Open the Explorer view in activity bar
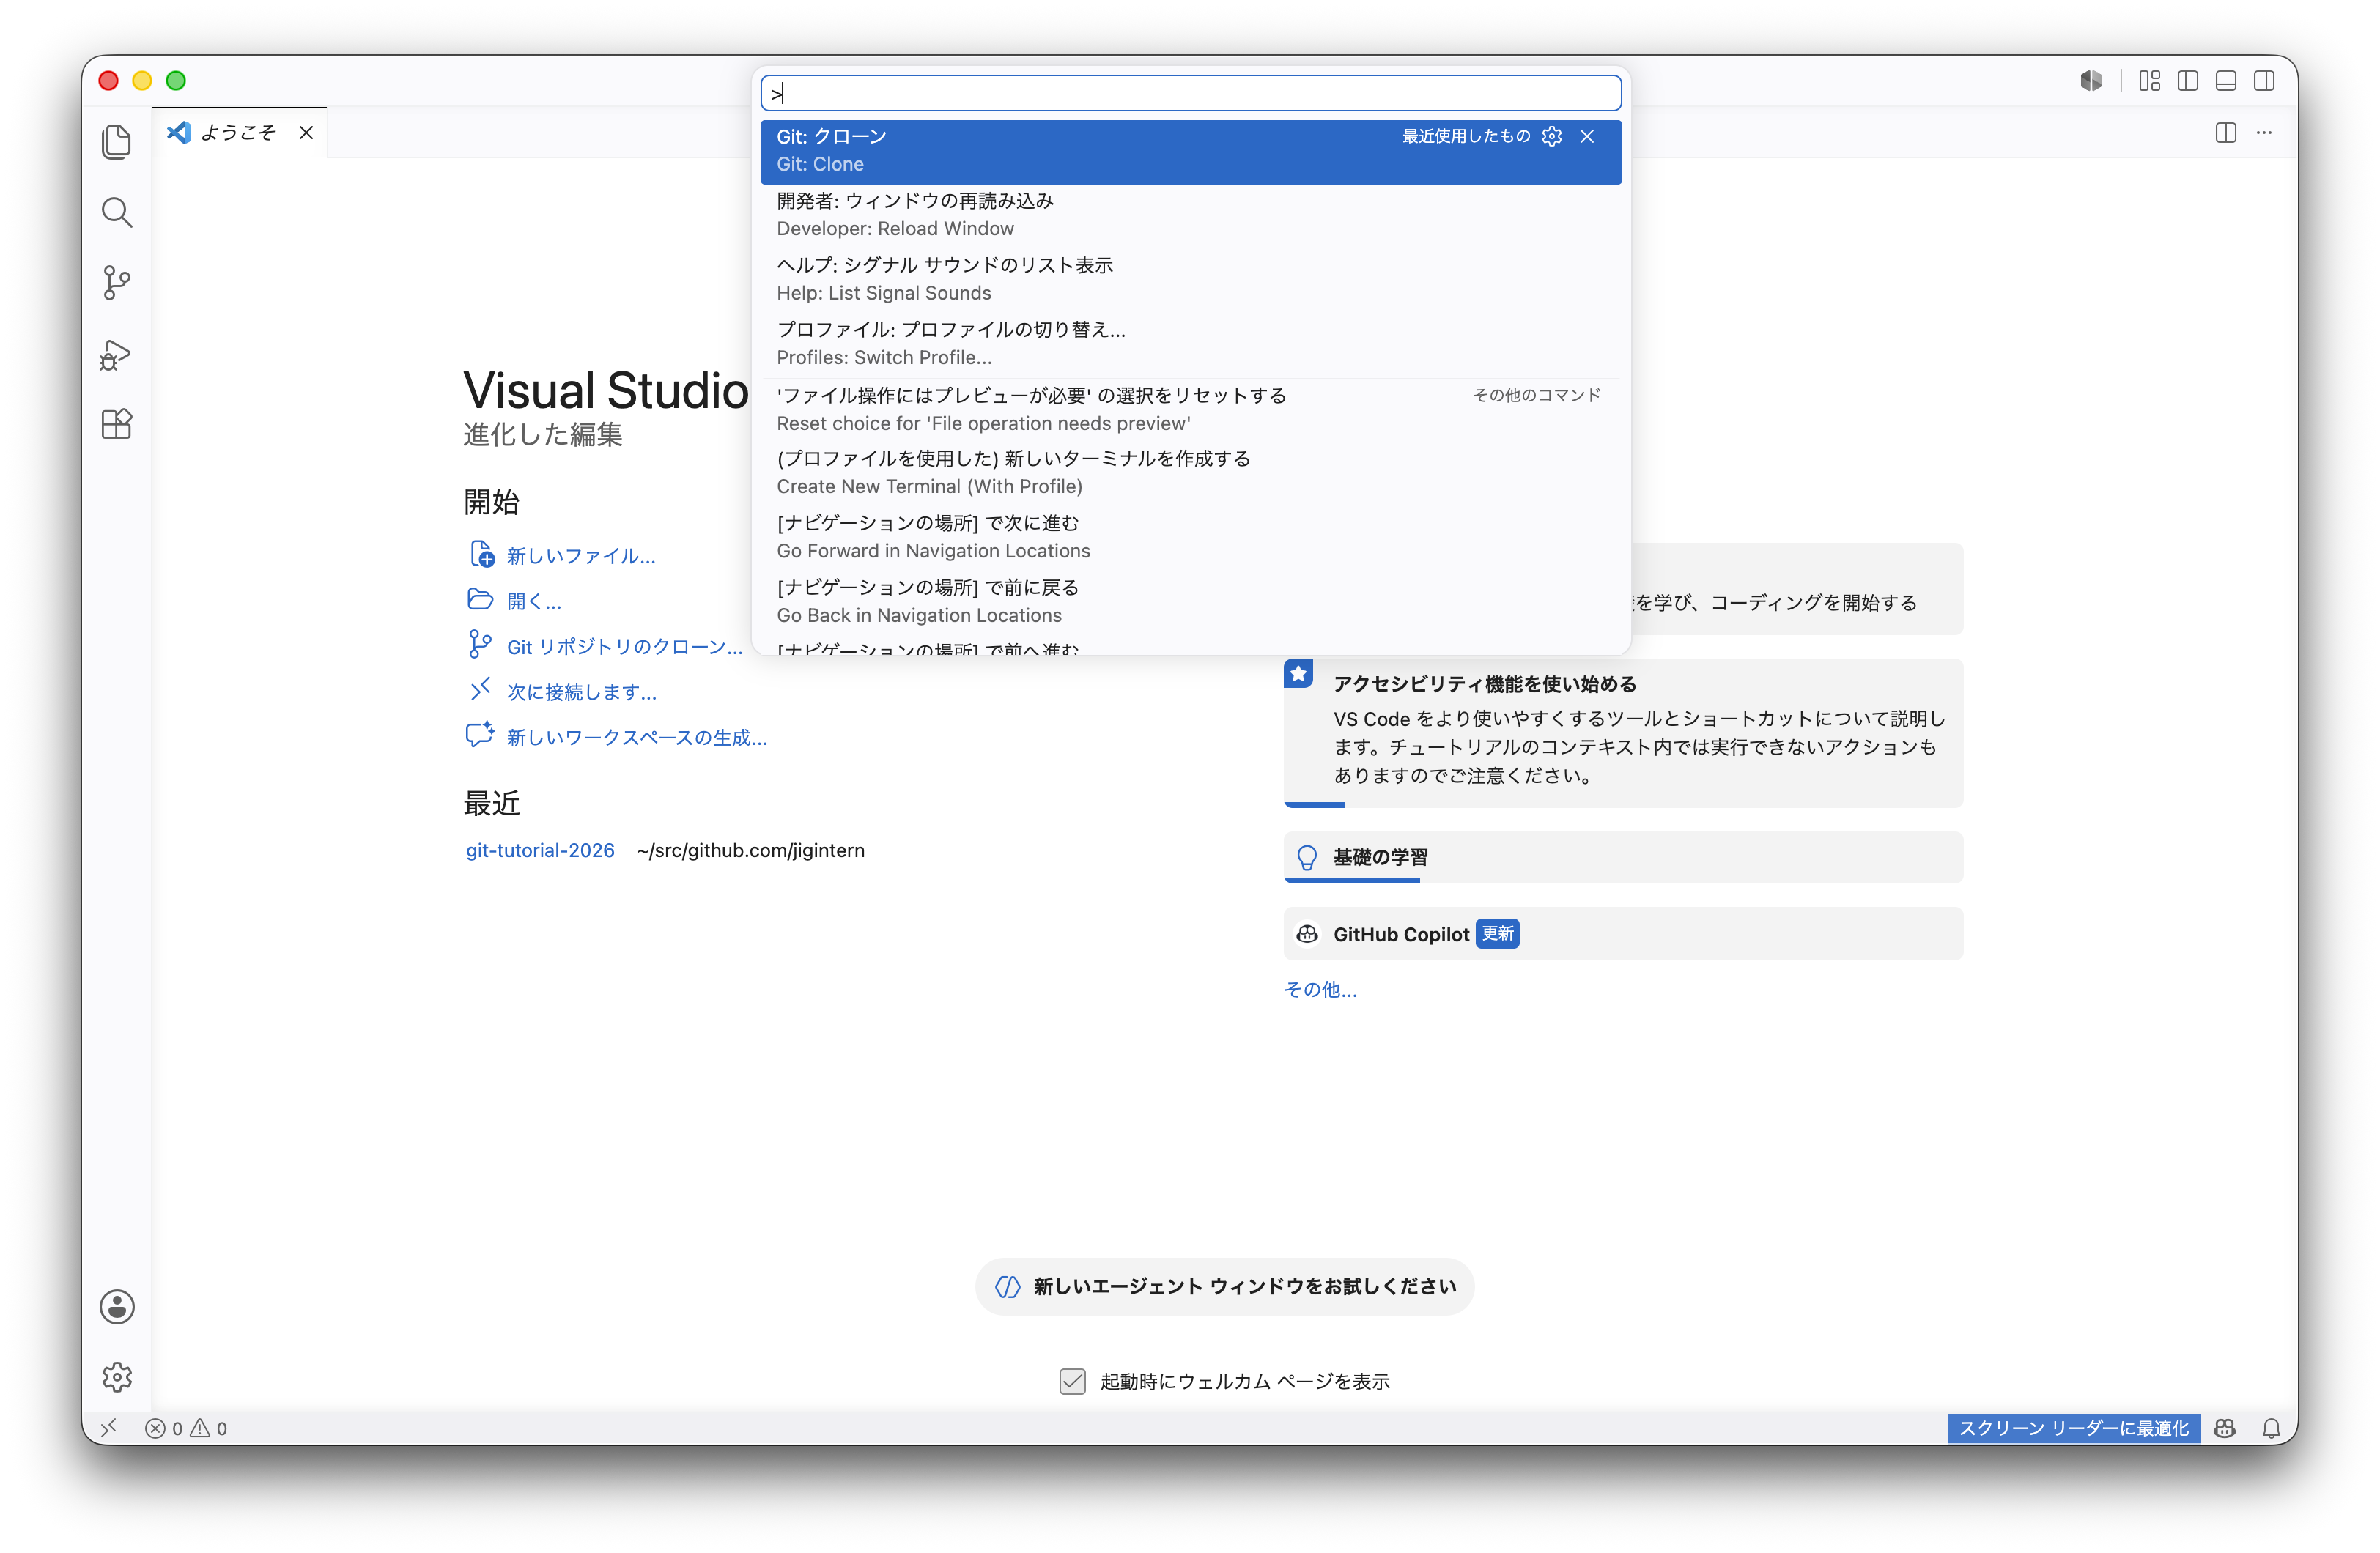This screenshot has height=1553, width=2380. 117,141
